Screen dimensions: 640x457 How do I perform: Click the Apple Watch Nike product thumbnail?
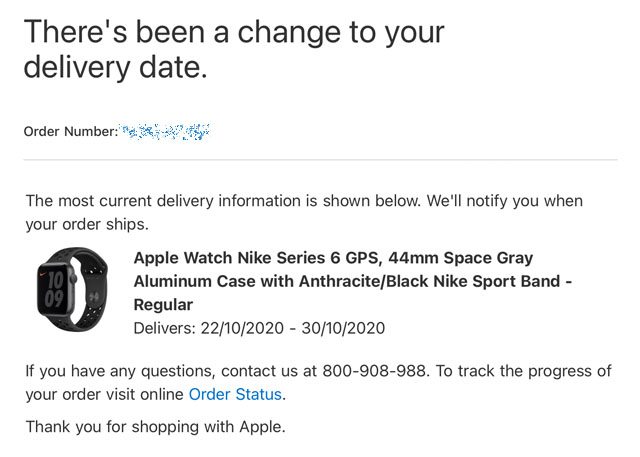point(72,289)
